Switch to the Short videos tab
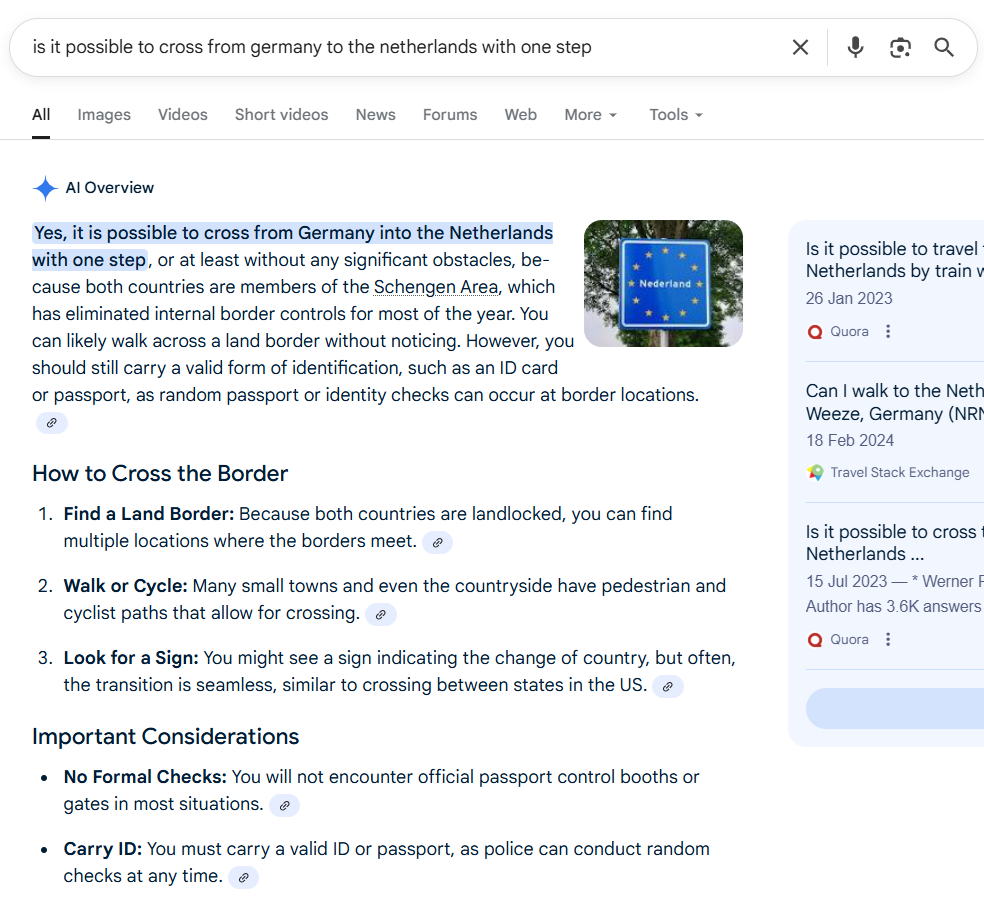 point(281,115)
